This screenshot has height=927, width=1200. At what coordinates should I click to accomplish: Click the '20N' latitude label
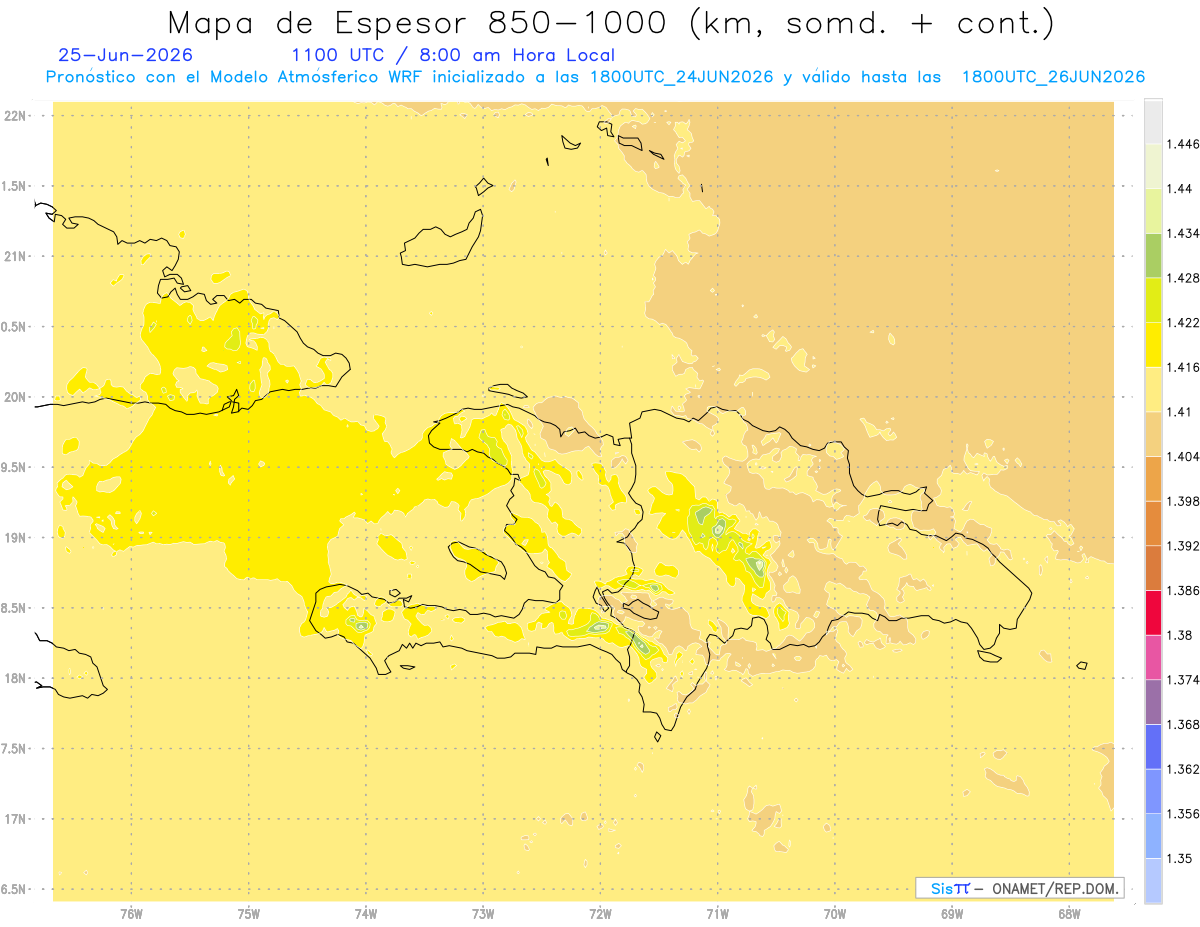pyautogui.click(x=14, y=397)
